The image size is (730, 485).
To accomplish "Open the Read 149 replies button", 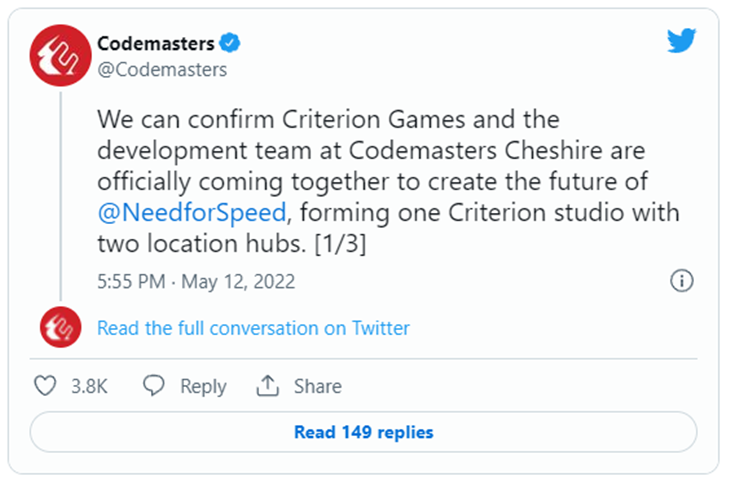I will point(364,432).
